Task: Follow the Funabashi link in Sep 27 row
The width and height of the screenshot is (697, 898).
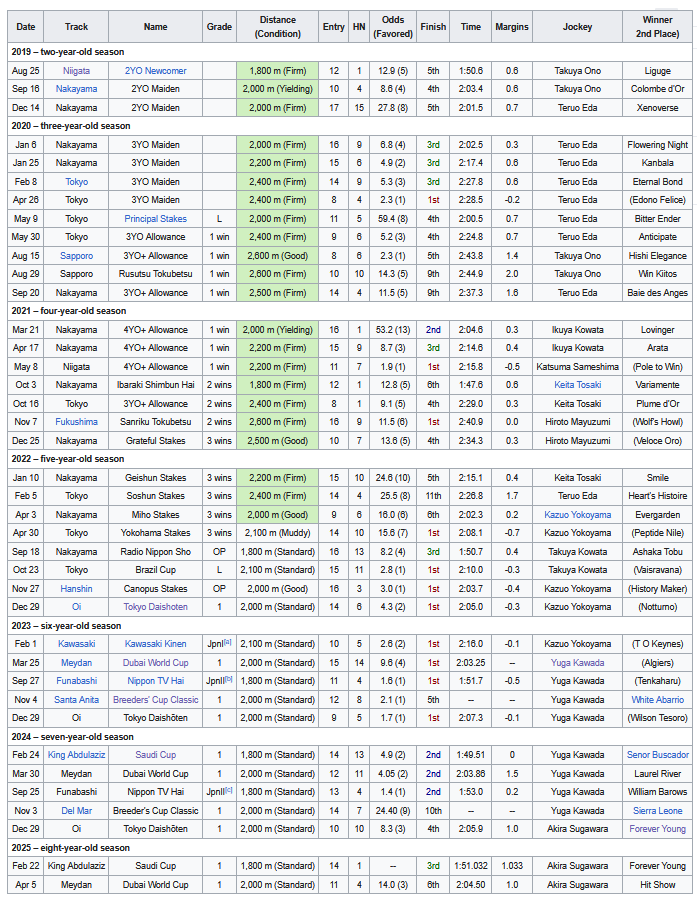Action: coord(76,681)
